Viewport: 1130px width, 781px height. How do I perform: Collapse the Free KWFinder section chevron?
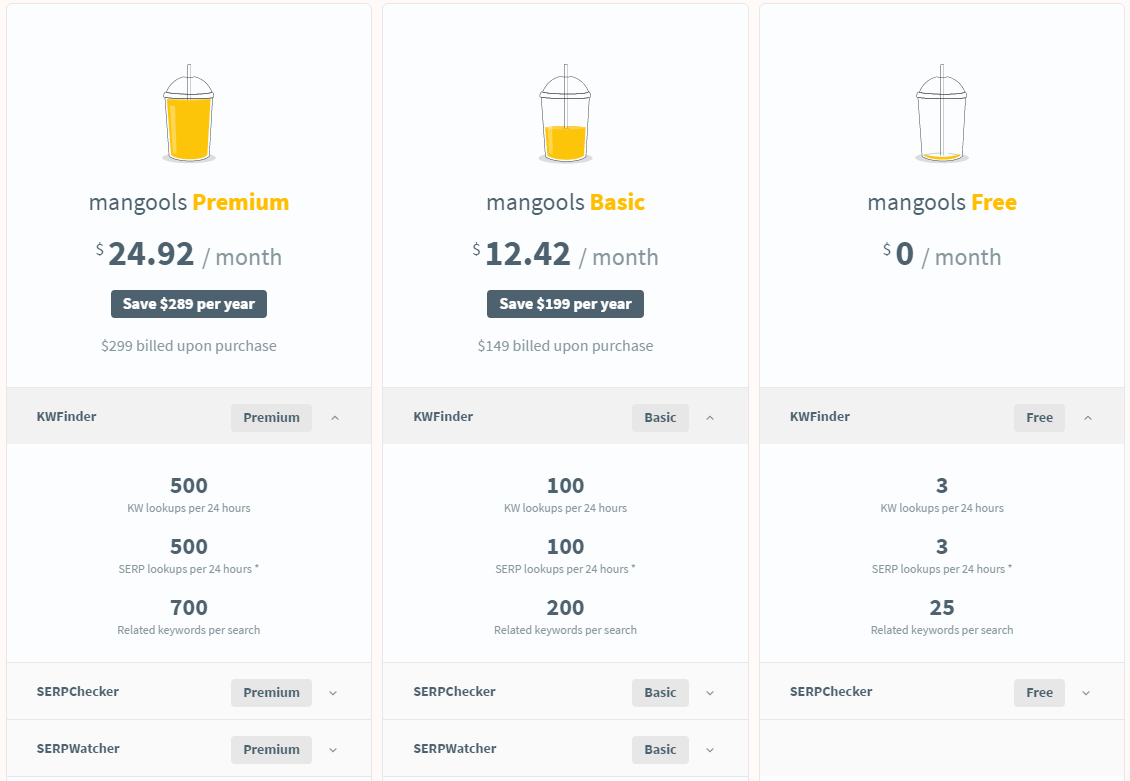1088,418
